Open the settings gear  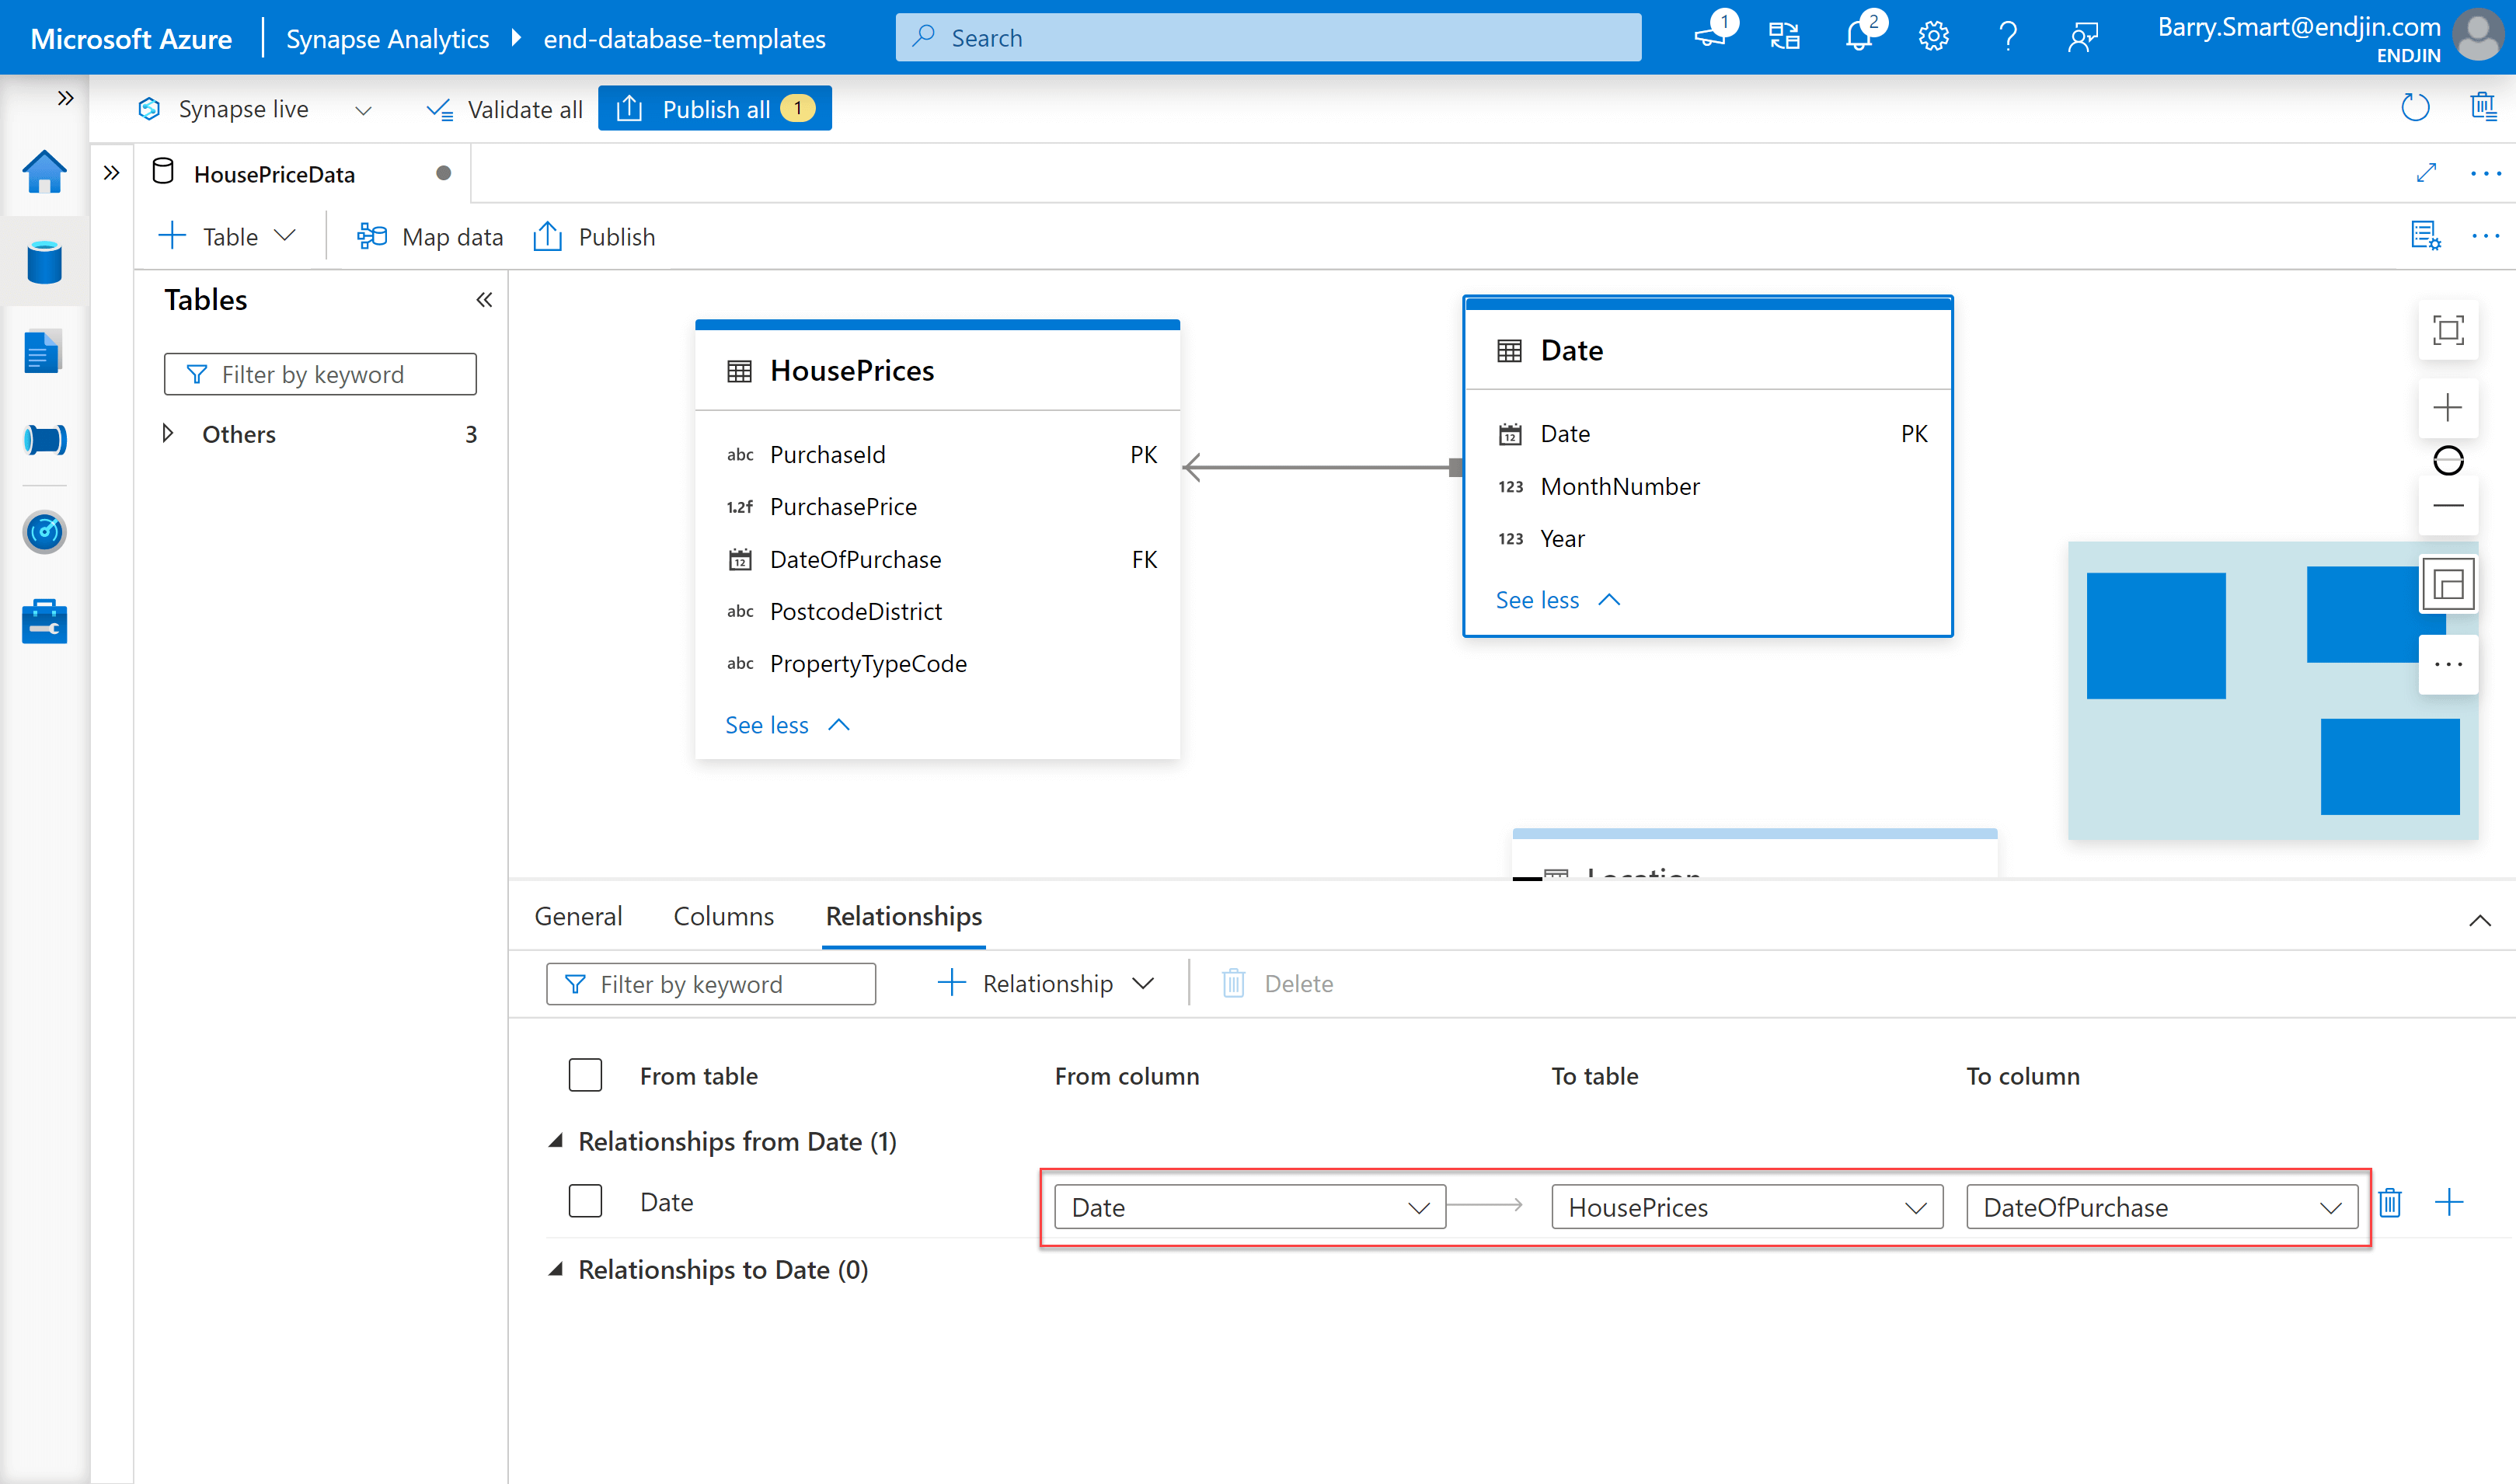click(x=1933, y=37)
